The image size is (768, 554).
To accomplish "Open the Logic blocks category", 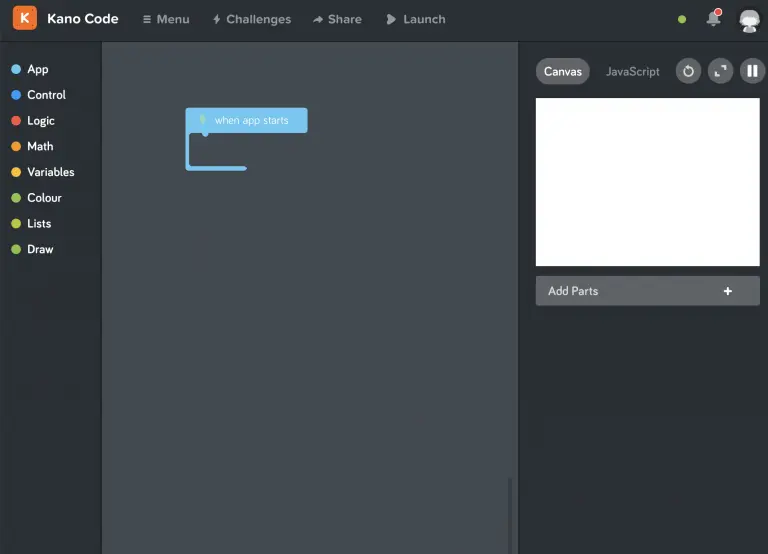I will click(x=40, y=121).
